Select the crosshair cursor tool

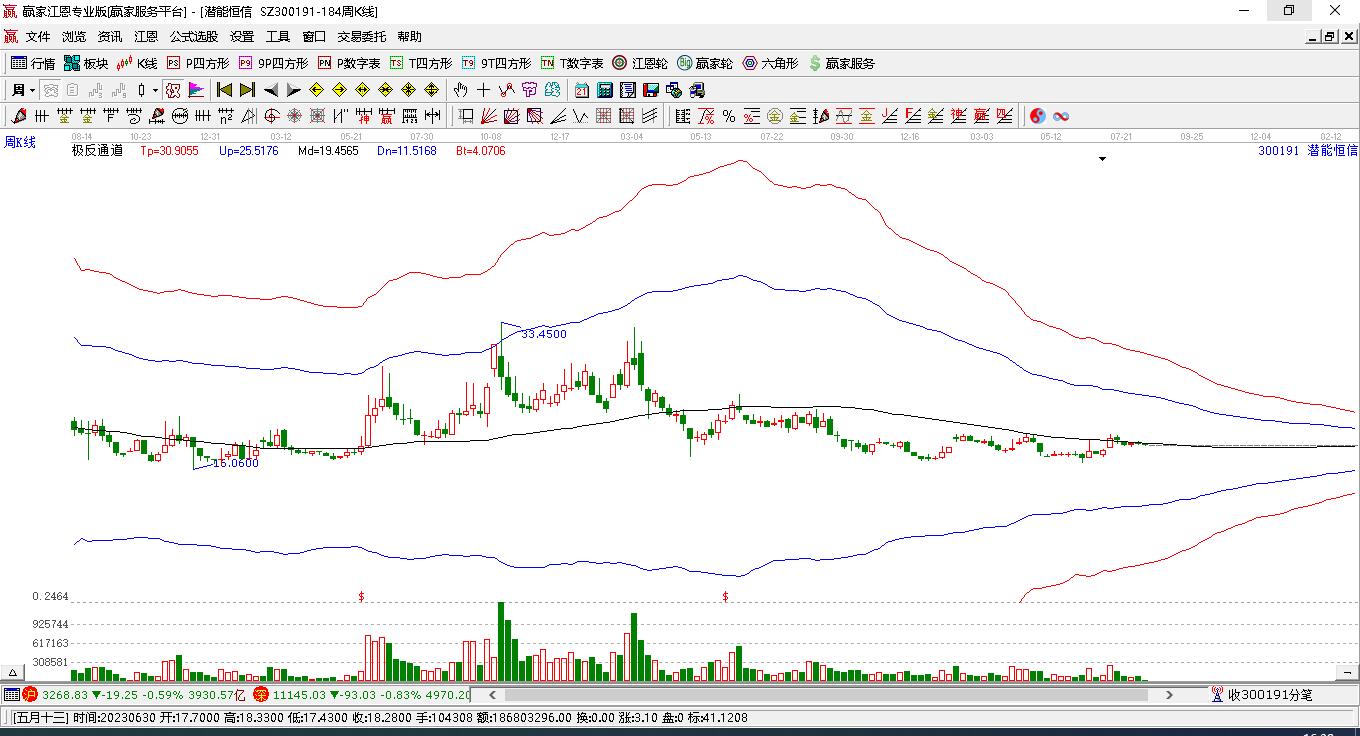click(x=484, y=90)
